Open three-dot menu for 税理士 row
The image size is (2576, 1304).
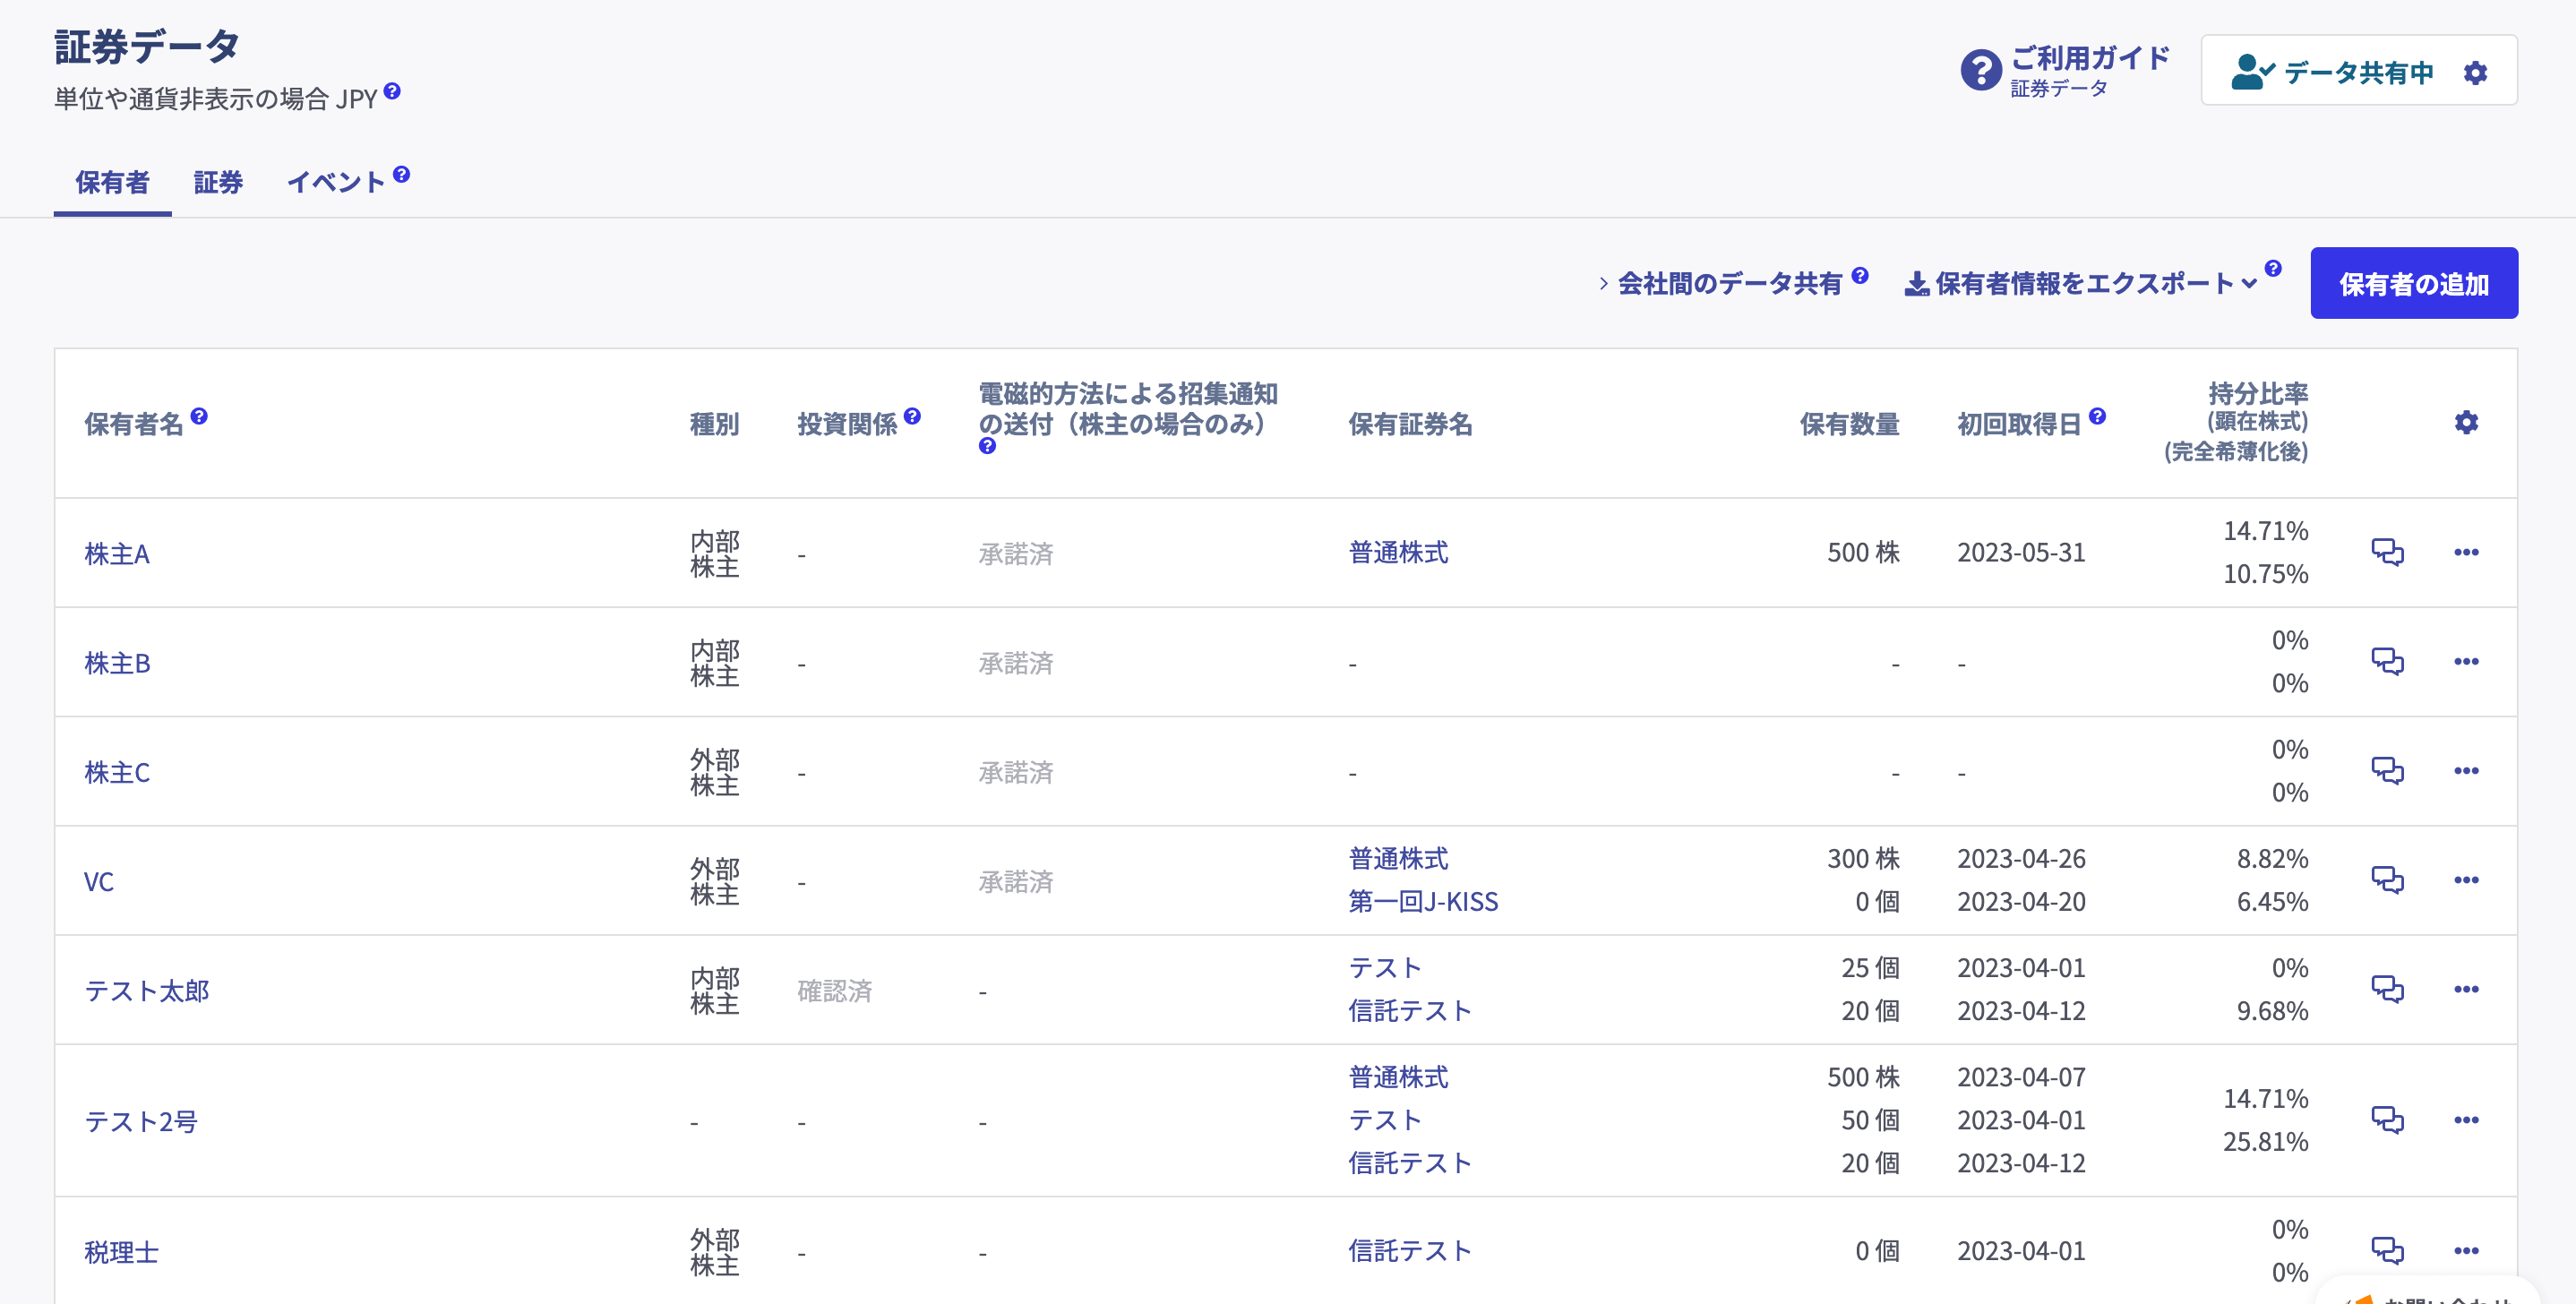pos(2465,1250)
